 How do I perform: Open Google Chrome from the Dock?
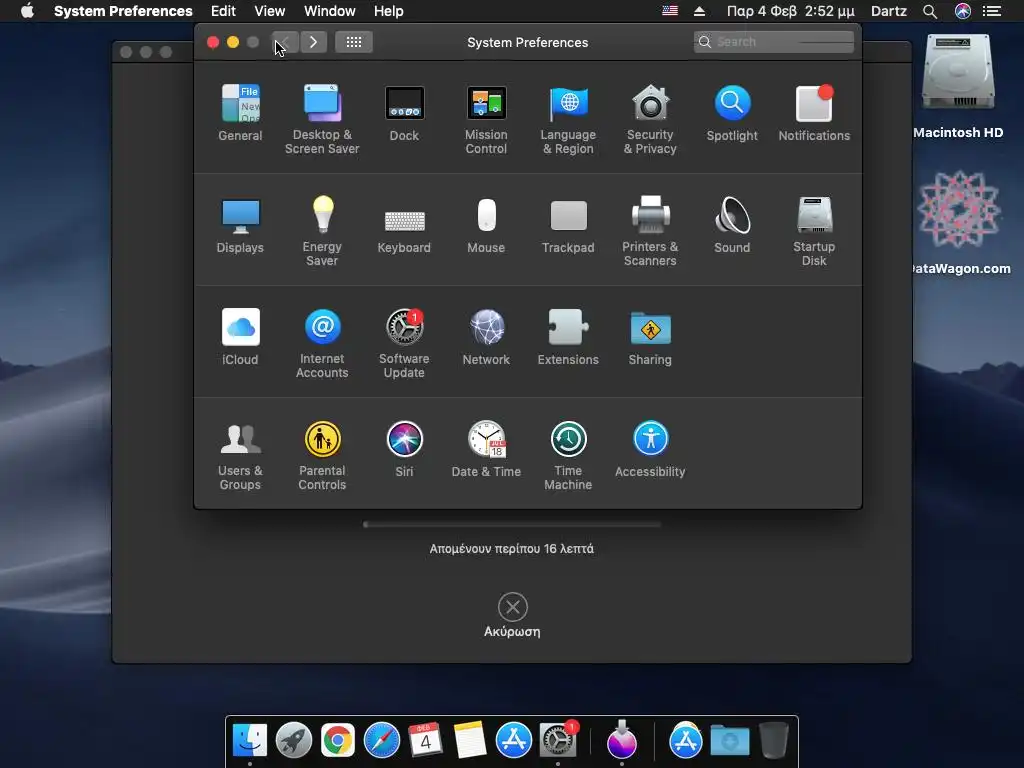[338, 741]
